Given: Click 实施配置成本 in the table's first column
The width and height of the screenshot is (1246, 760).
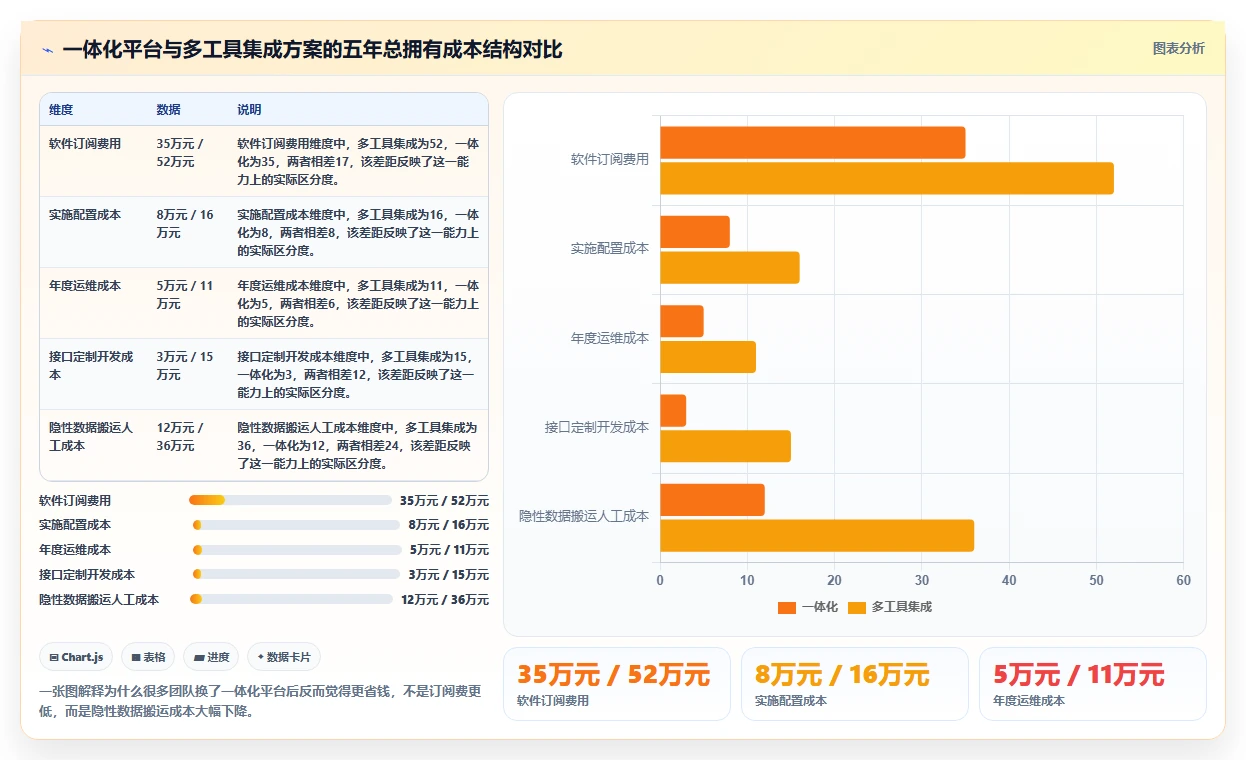Looking at the screenshot, I should pyautogui.click(x=85, y=215).
